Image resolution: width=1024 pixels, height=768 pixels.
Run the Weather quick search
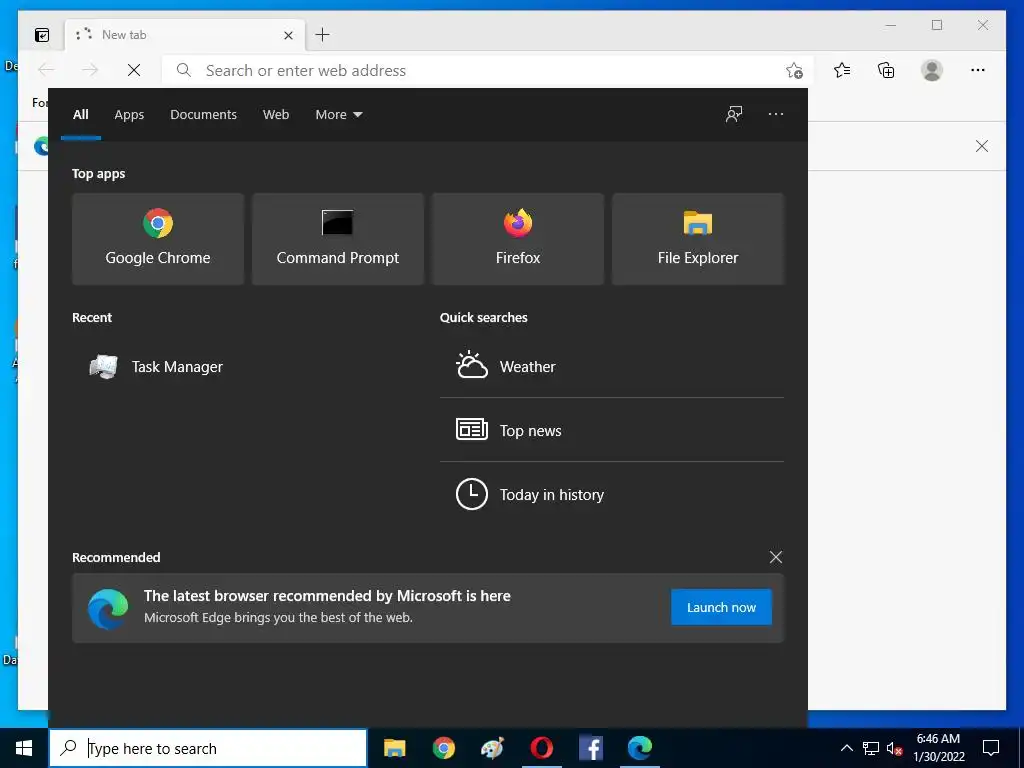tap(612, 366)
